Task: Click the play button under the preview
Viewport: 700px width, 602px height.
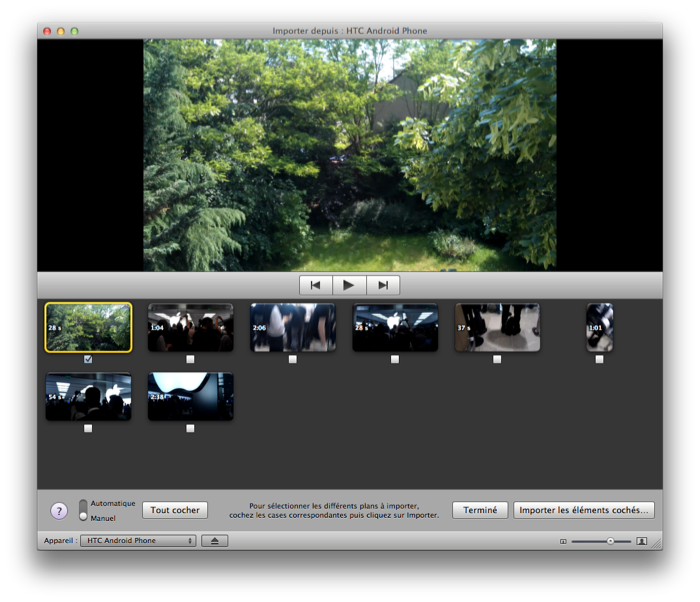Action: (x=349, y=285)
